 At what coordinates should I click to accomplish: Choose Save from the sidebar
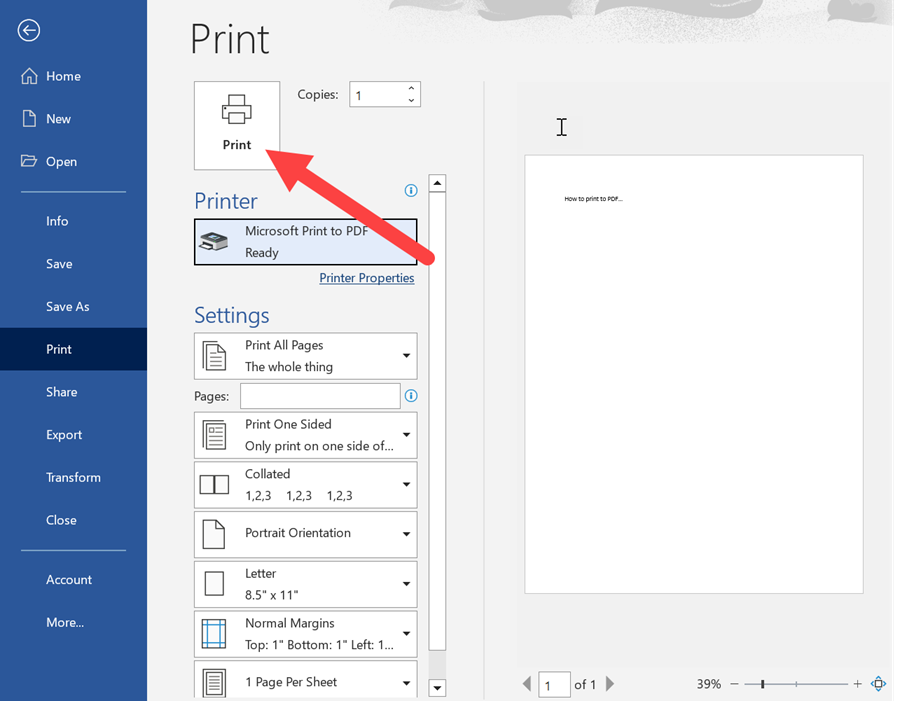(73, 264)
